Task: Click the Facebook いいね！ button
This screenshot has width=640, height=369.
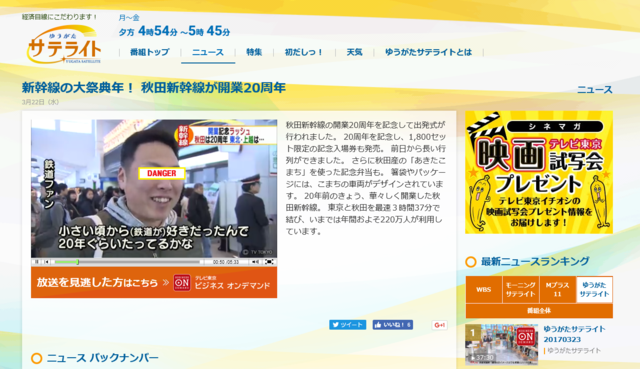Action: (393, 325)
